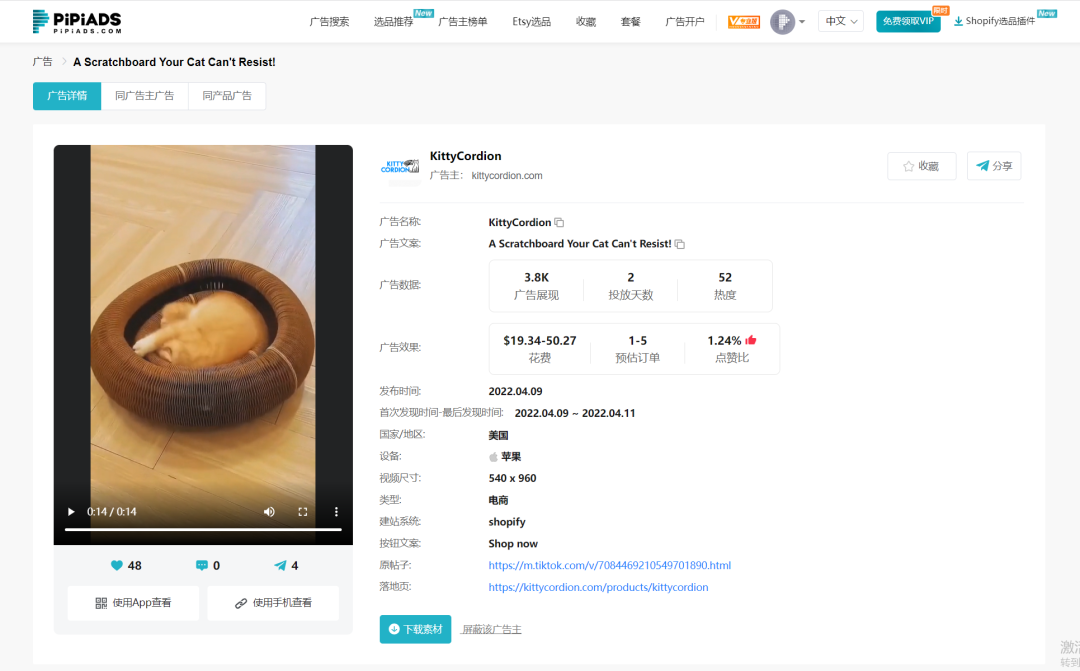The height and width of the screenshot is (671, 1080).
Task: Click the shares icon showing 4
Action: coord(280,566)
